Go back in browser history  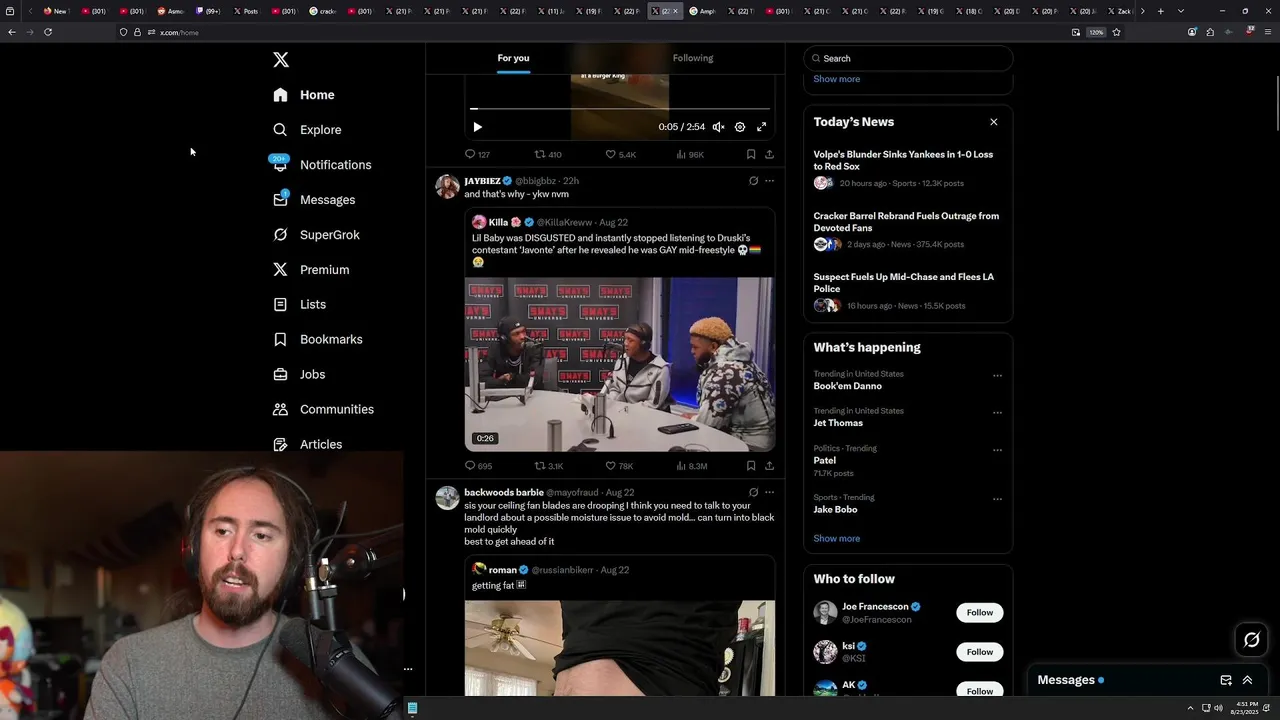(12, 32)
